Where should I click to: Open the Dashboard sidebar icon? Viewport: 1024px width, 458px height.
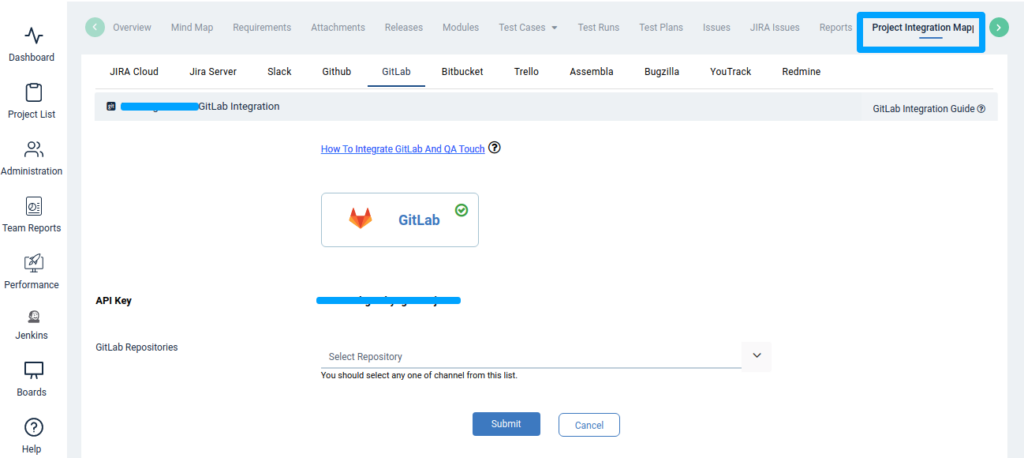click(33, 37)
